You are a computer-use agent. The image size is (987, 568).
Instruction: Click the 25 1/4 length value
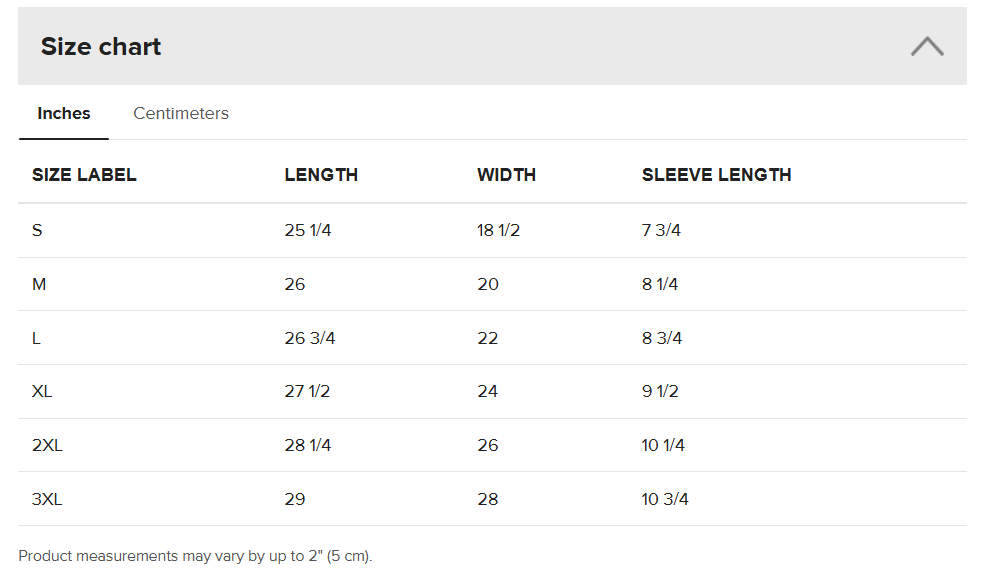308,230
